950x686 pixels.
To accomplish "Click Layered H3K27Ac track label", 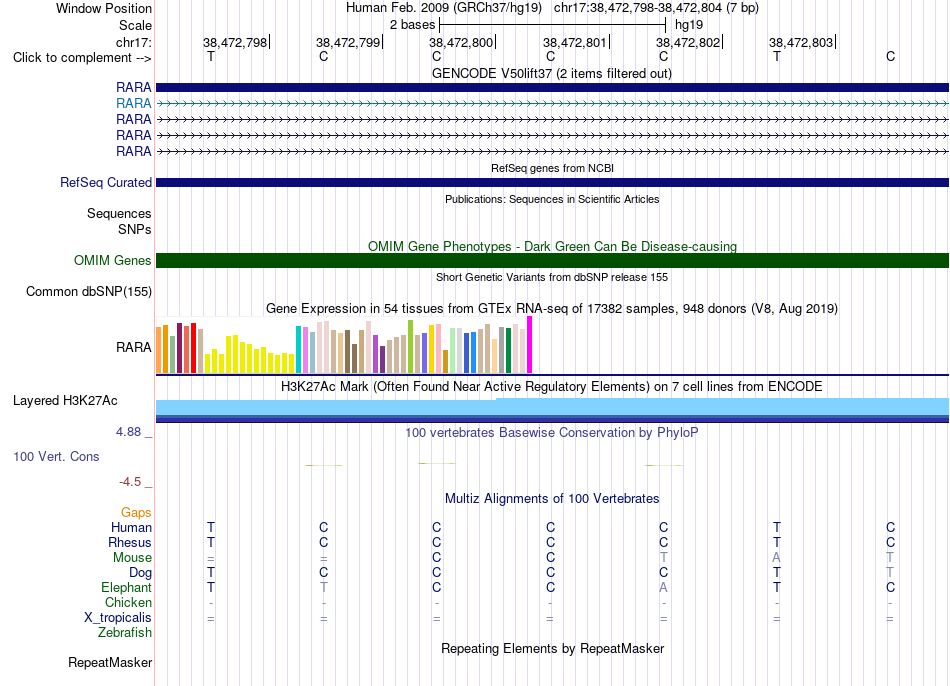I will click(65, 401).
